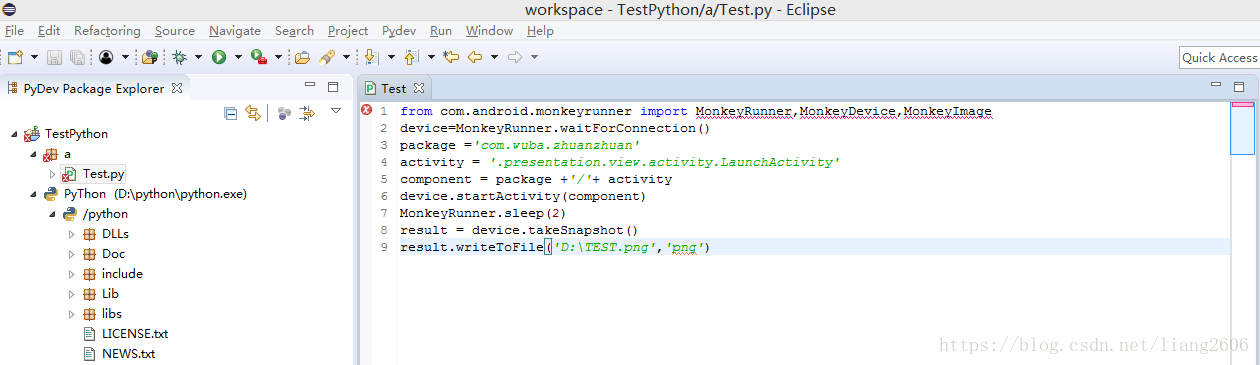Expand the Test.py tree node

point(52,174)
